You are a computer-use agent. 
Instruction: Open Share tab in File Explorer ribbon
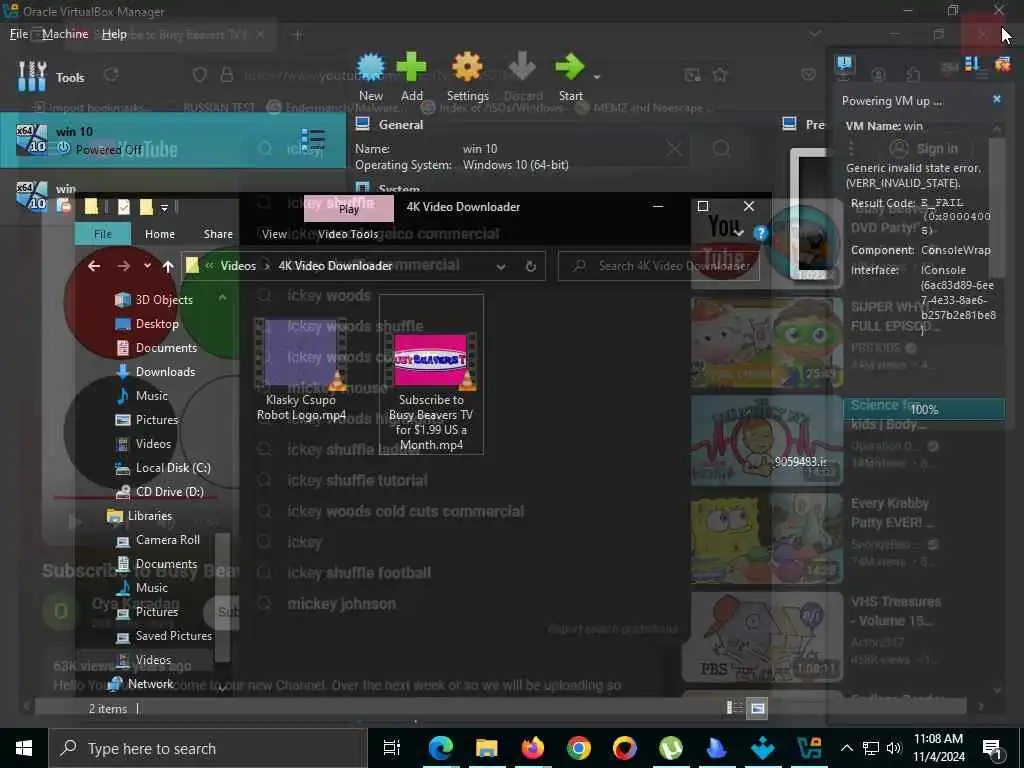(218, 234)
